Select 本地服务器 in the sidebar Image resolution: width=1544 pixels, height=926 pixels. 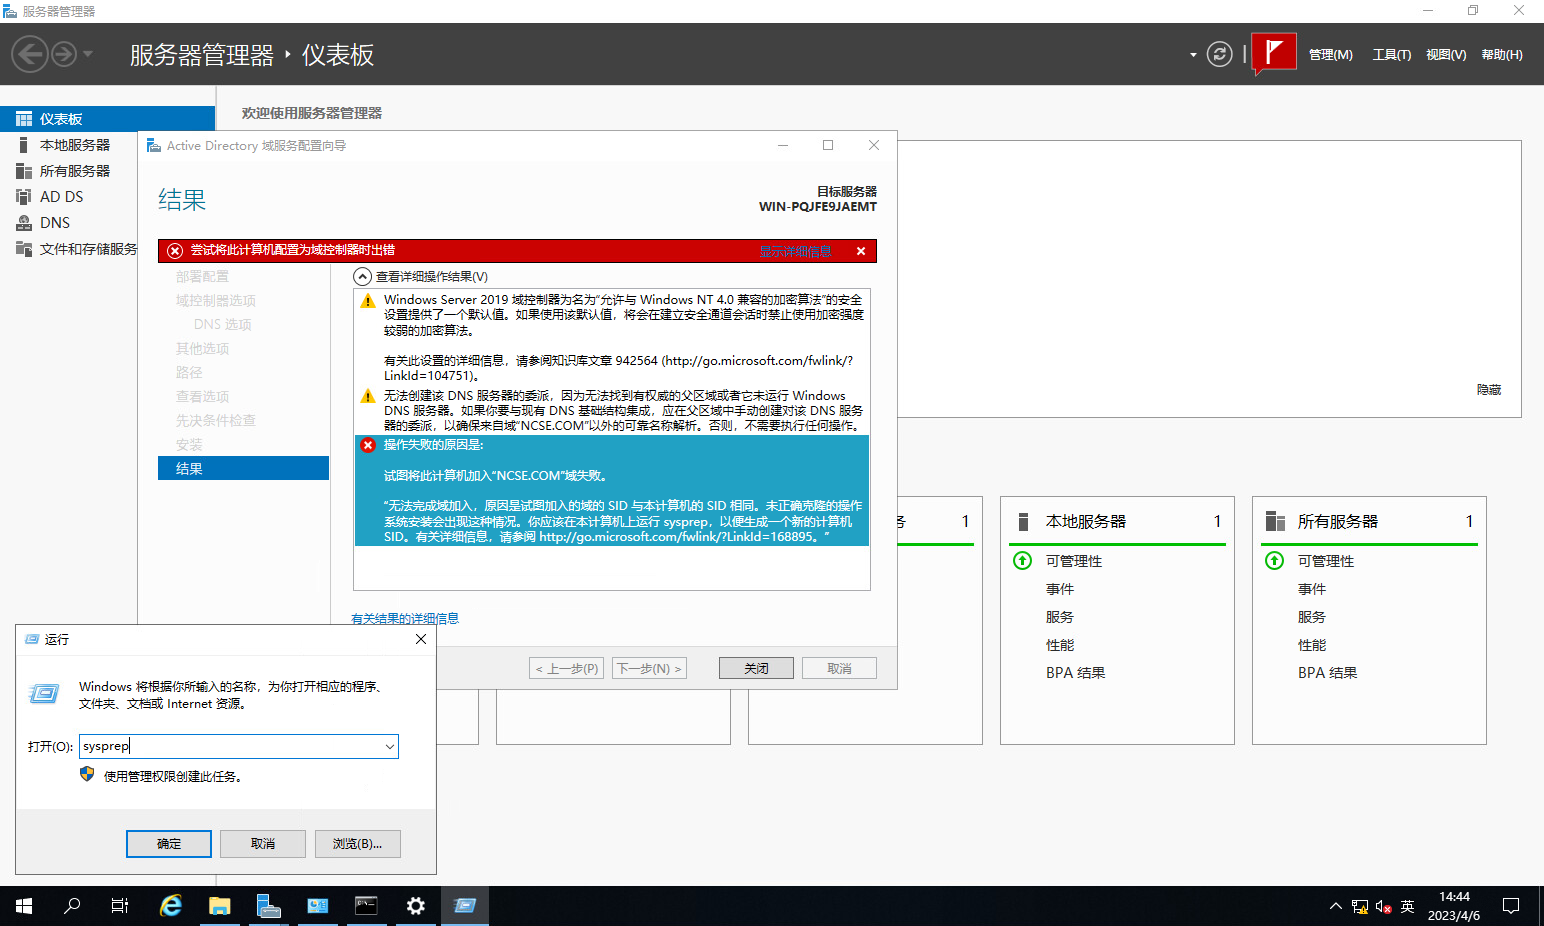click(x=74, y=145)
